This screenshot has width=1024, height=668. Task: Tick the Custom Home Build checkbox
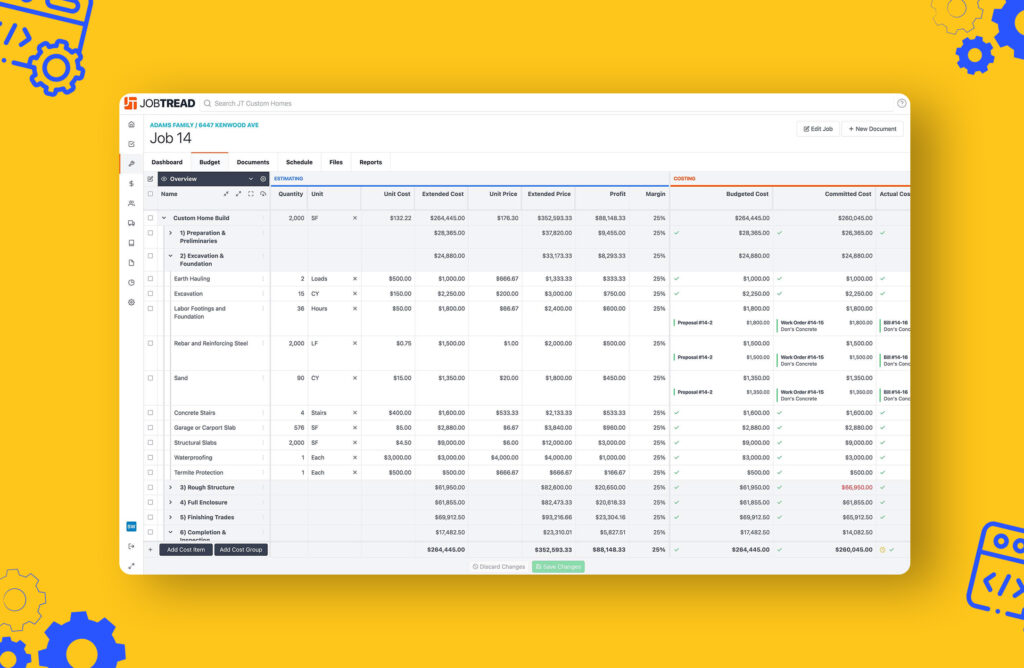coord(150,218)
